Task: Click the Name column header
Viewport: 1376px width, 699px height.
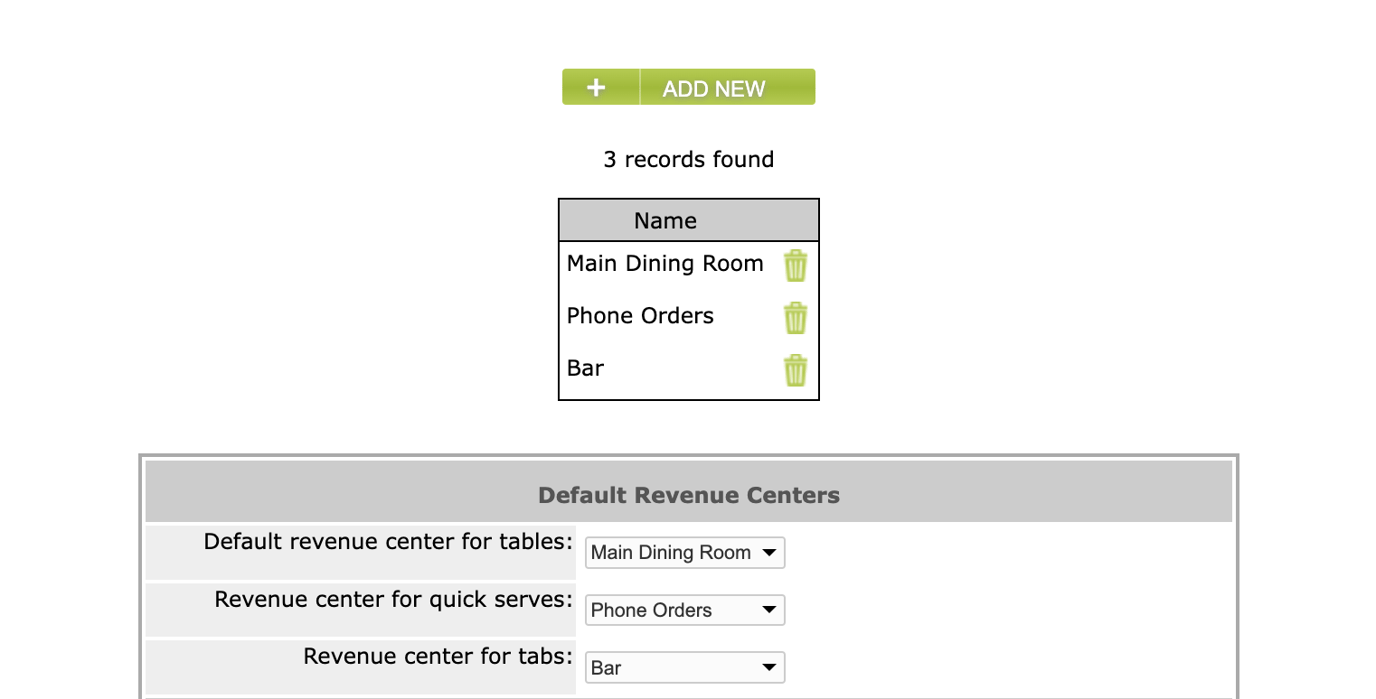Action: tap(666, 220)
